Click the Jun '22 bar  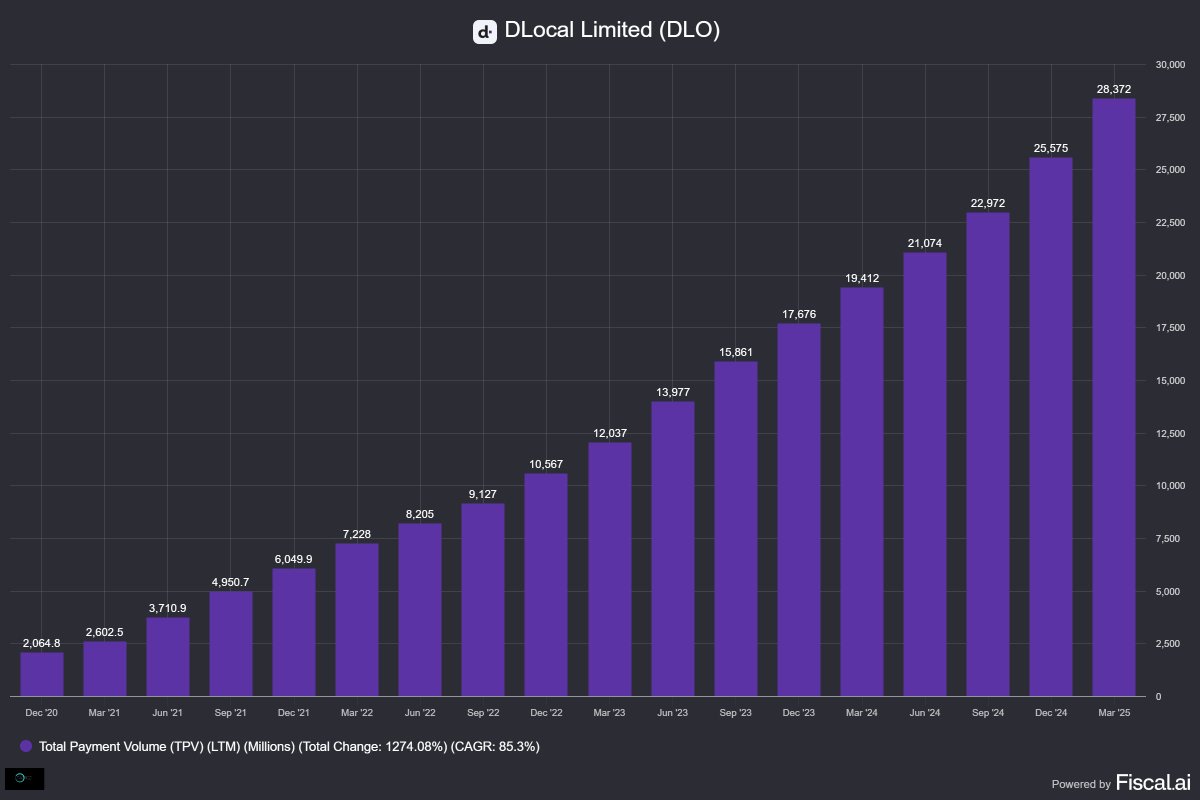click(420, 610)
